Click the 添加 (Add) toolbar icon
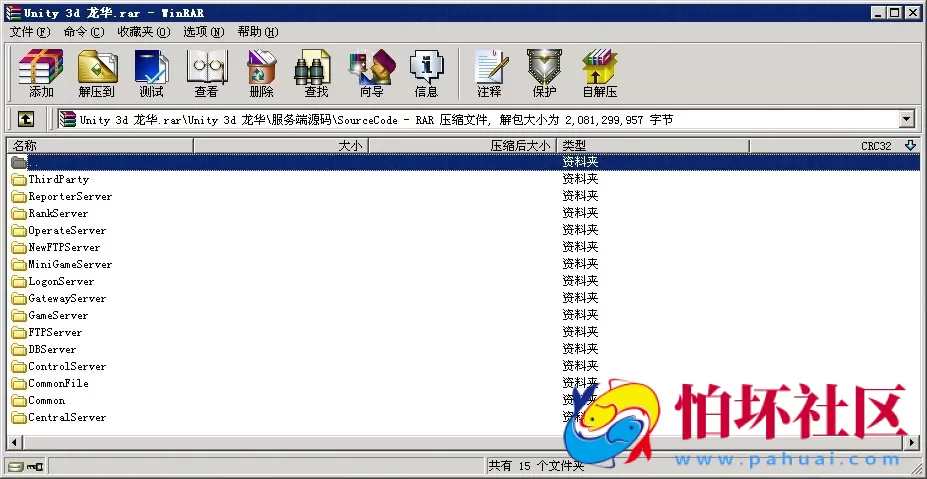Viewport: 927px width, 479px height. (41, 73)
